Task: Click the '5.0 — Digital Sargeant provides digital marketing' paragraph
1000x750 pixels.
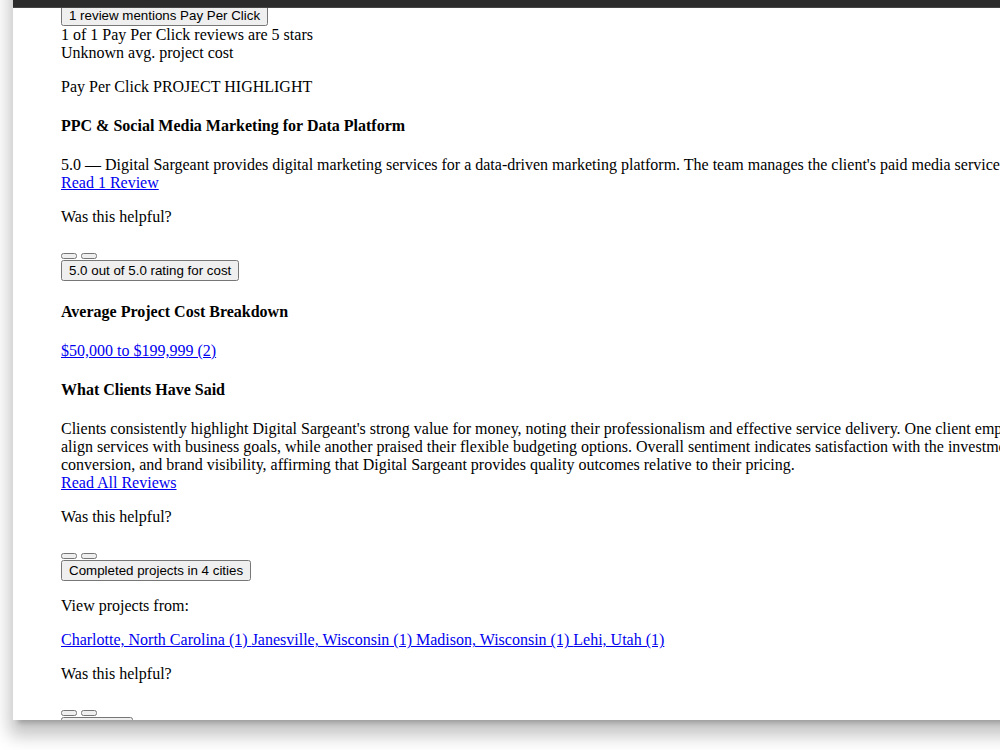Action: click(531, 165)
